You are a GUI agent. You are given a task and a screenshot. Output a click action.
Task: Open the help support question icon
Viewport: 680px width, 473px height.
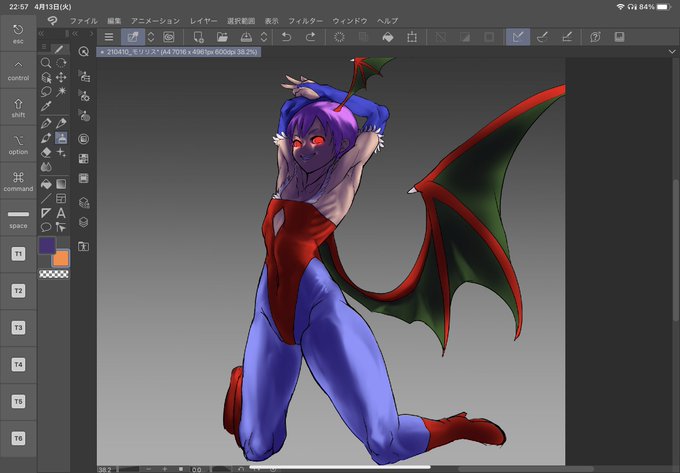coord(595,37)
